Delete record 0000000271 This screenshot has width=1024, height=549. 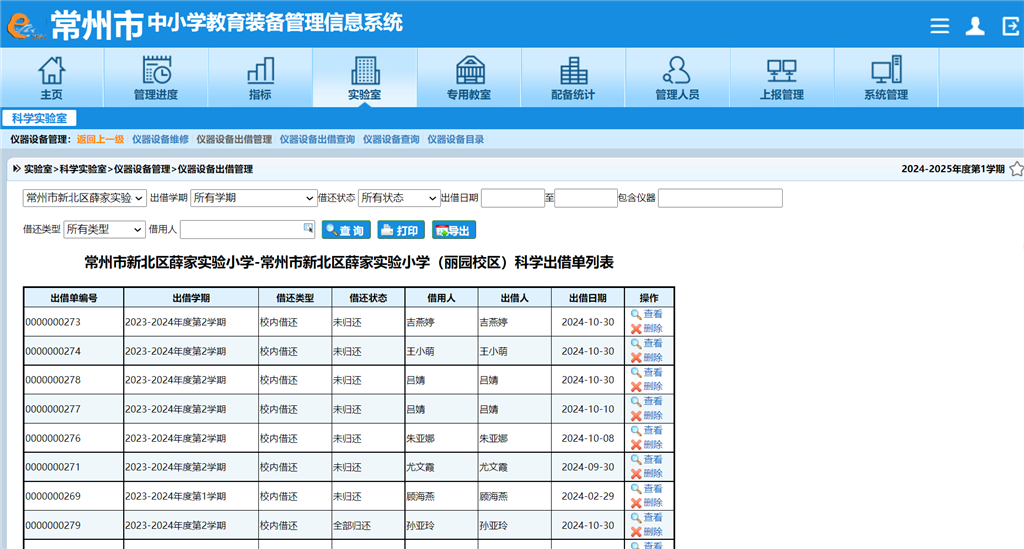[647, 474]
